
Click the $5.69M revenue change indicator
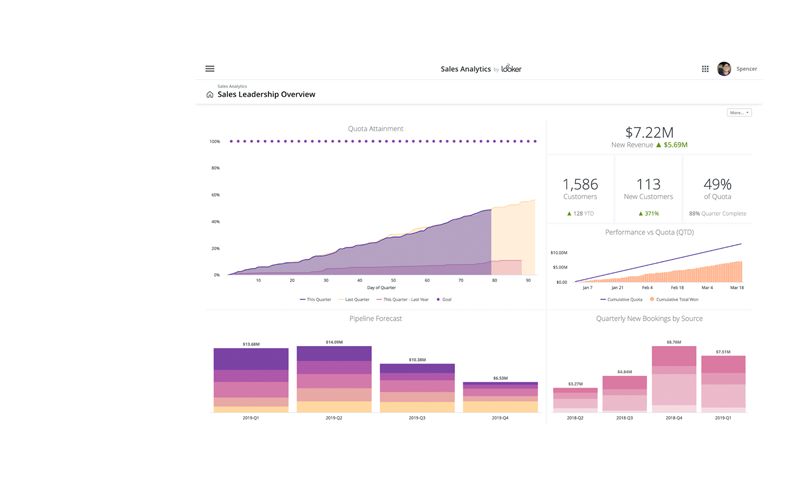point(672,145)
